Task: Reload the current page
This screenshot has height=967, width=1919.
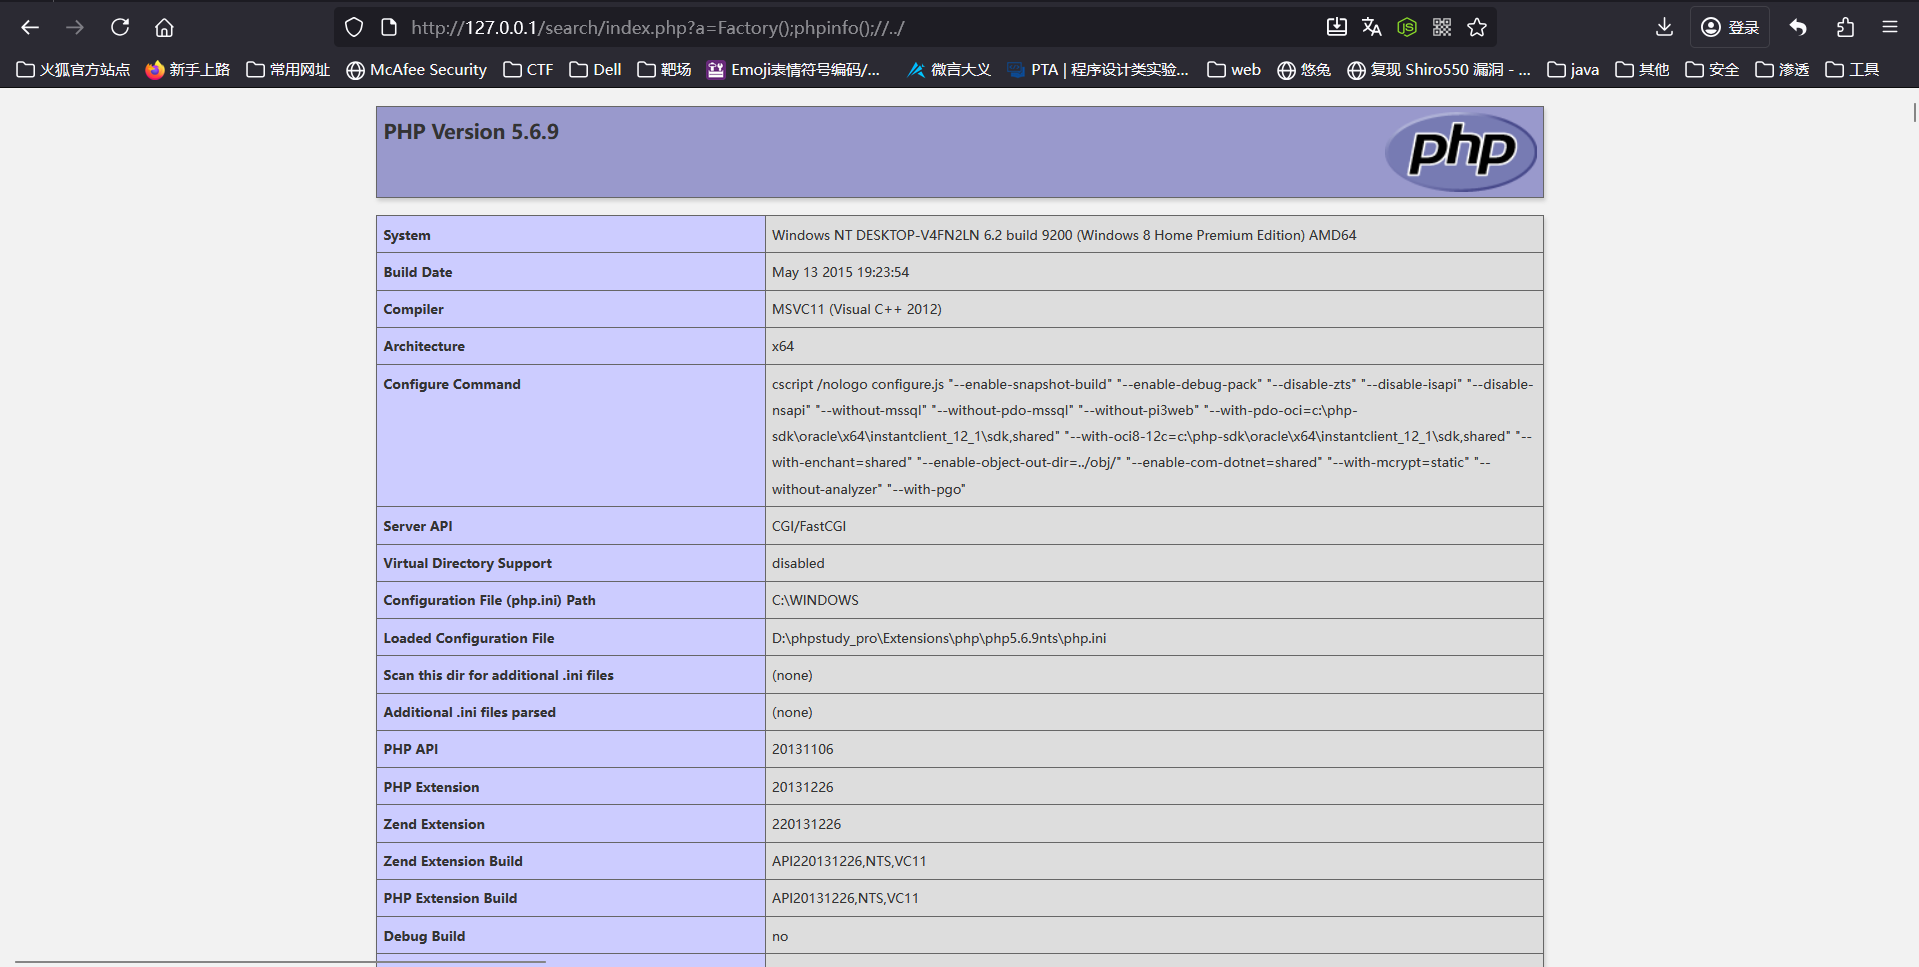Action: (120, 27)
